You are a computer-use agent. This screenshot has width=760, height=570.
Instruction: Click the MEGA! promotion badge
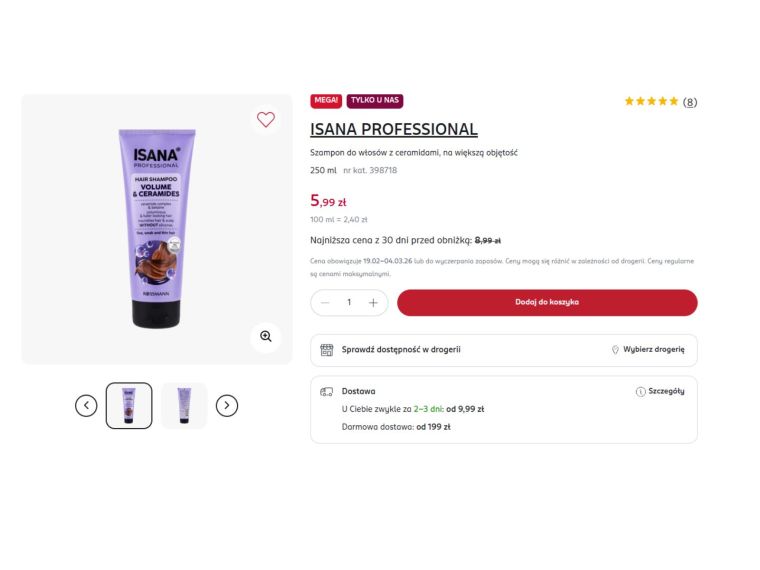(x=326, y=100)
